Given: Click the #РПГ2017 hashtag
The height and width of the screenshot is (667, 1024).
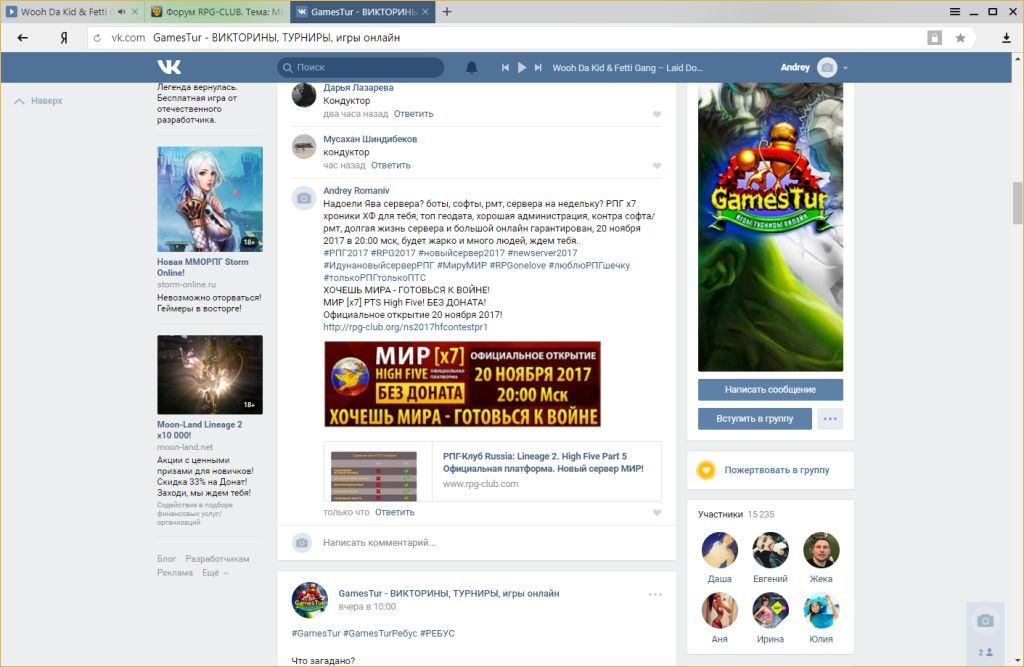Looking at the screenshot, I should (345, 253).
